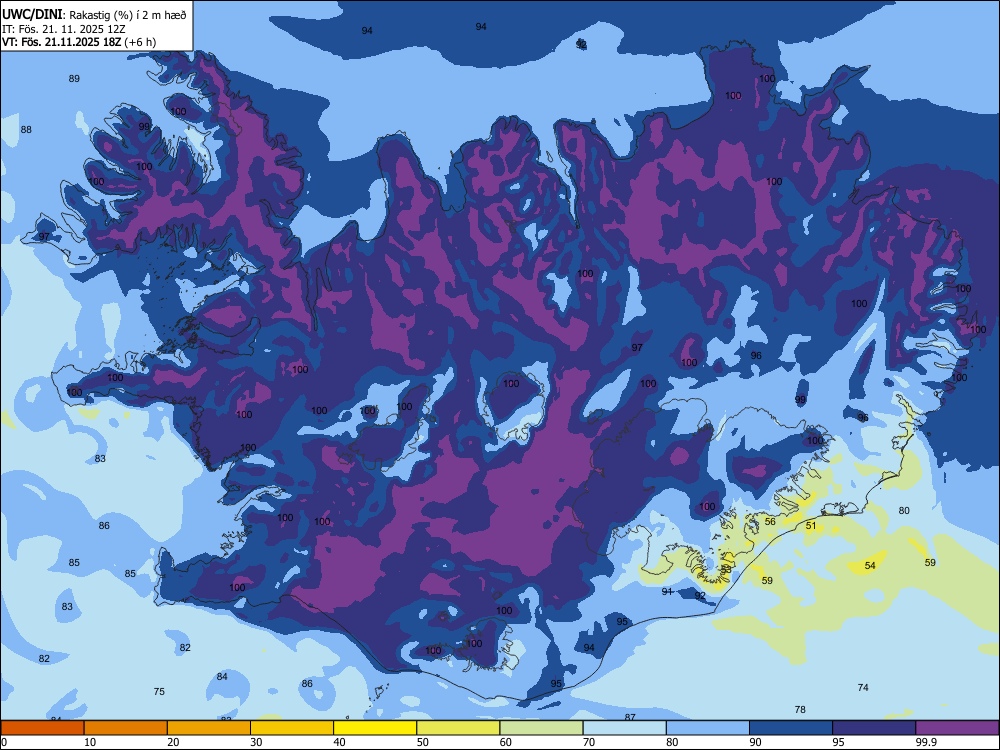This screenshot has height=750, width=1000.
Task: Select the amber 20–30 legend swatch
Action: pos(209,728)
